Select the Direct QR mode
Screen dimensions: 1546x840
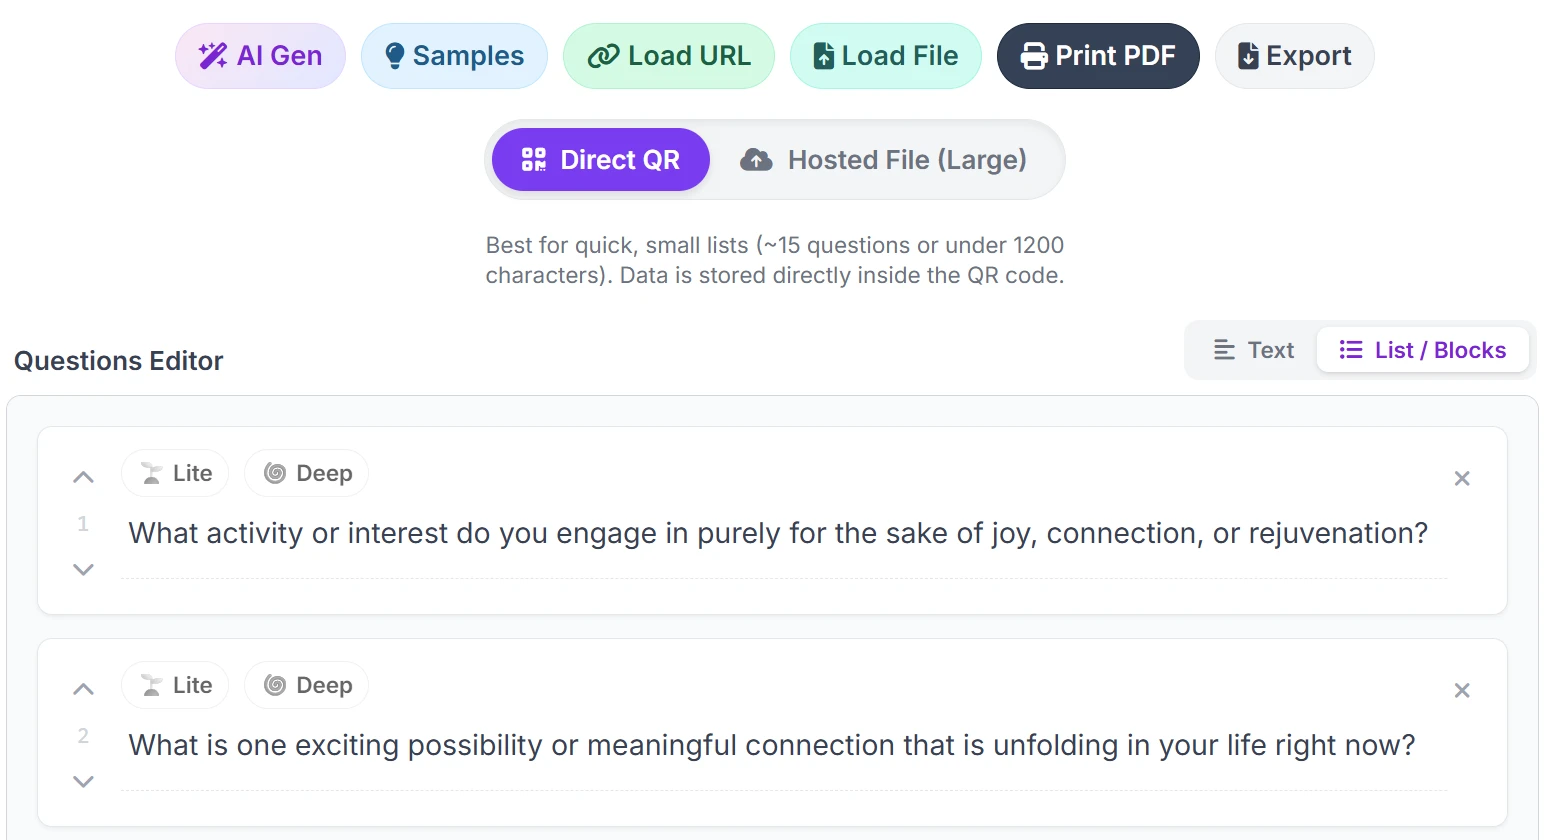point(600,160)
